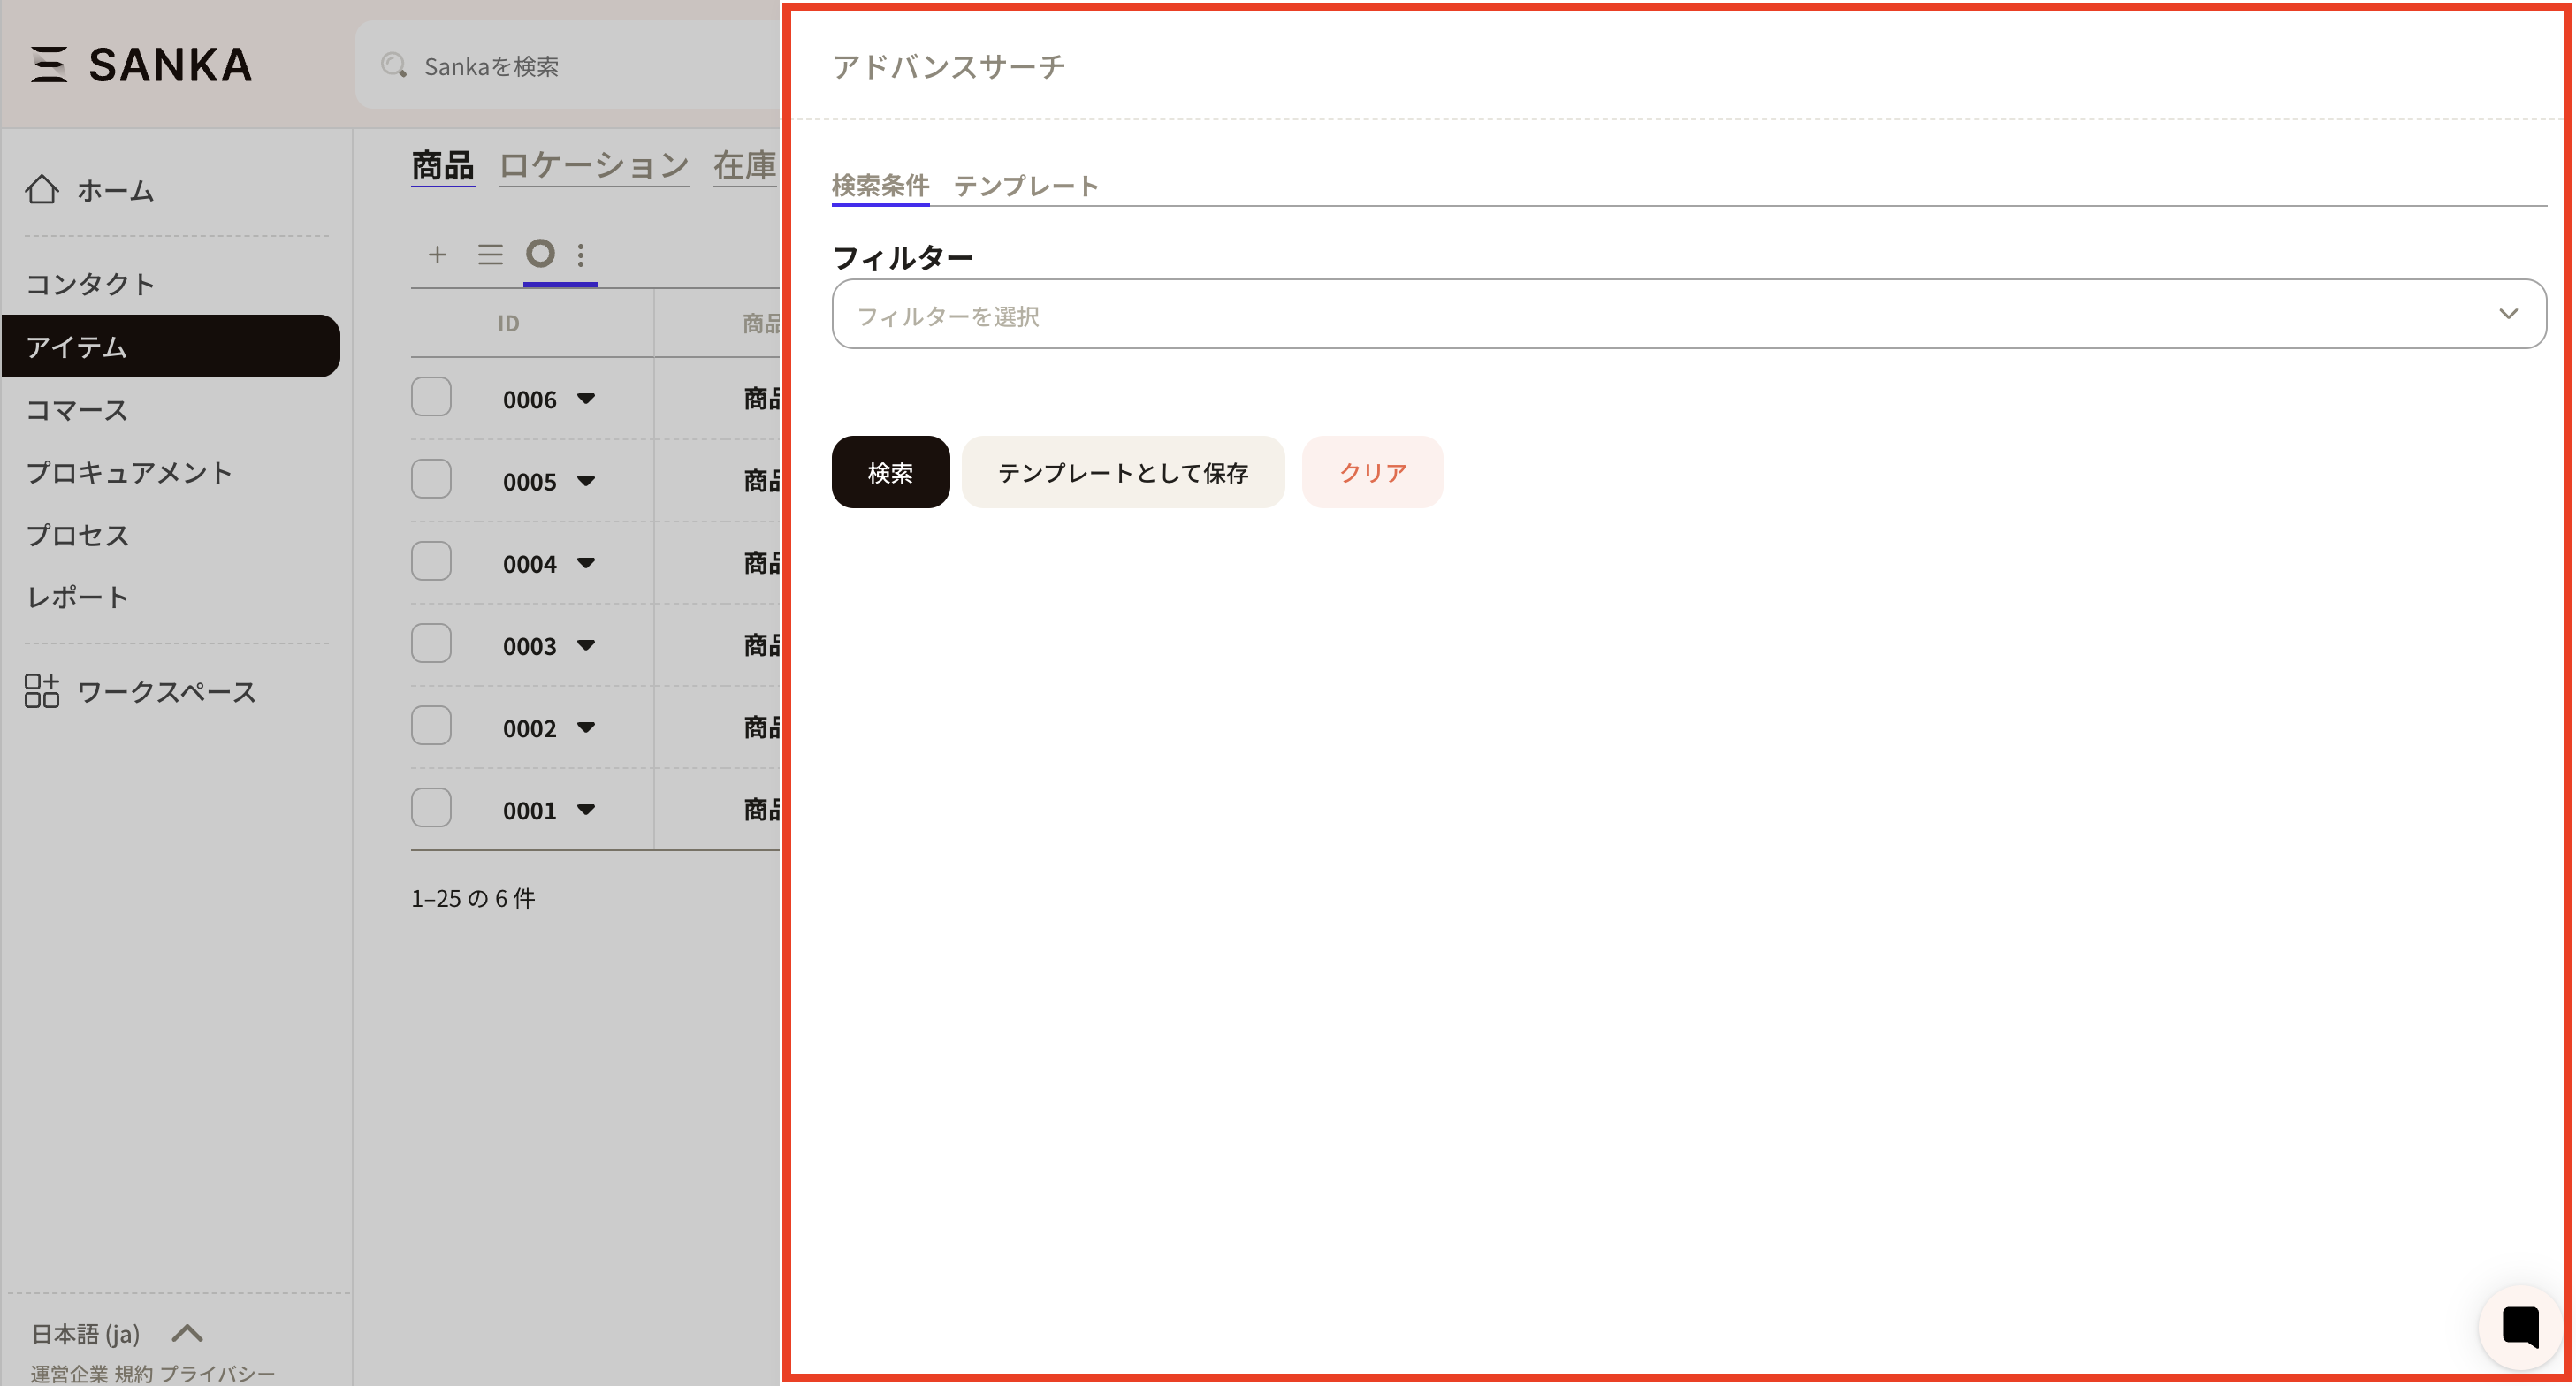This screenshot has height=1386, width=2576.
Task: Open the chat bubble widget icon
Action: (x=2519, y=1328)
